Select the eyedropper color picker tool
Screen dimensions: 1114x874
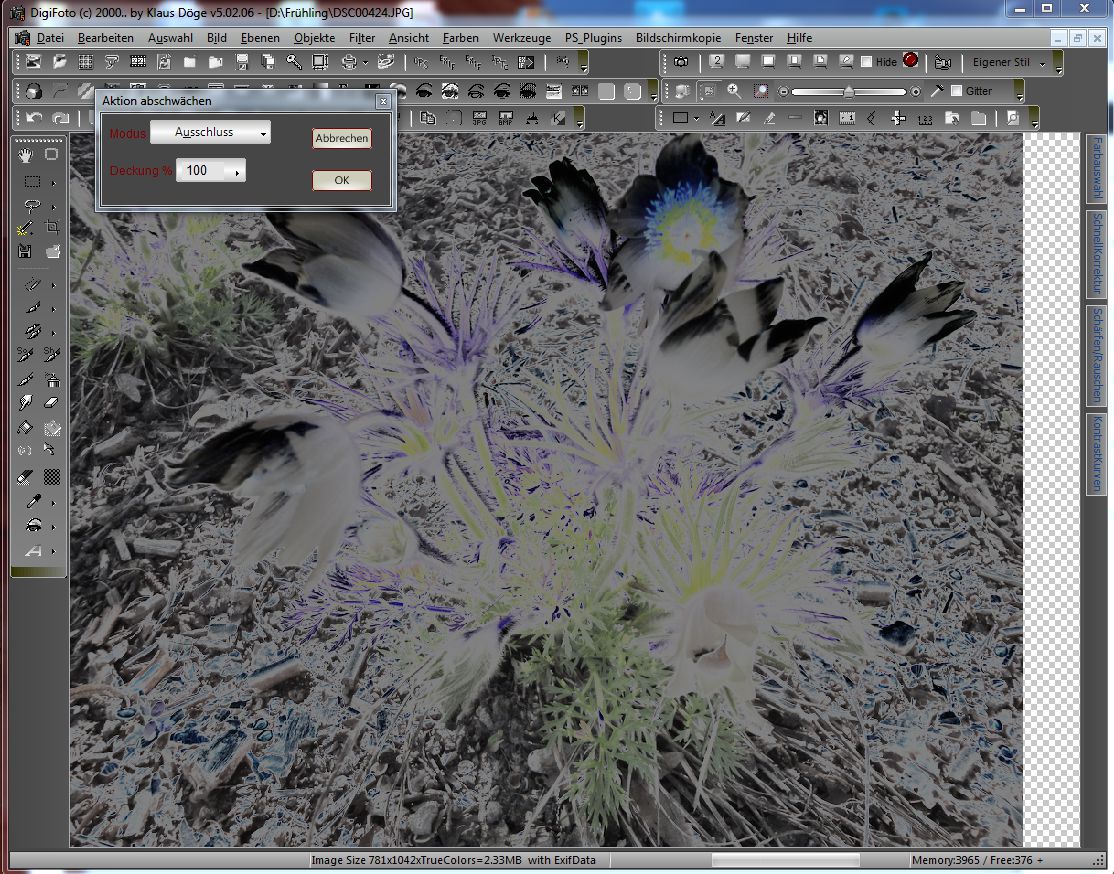(x=31, y=501)
